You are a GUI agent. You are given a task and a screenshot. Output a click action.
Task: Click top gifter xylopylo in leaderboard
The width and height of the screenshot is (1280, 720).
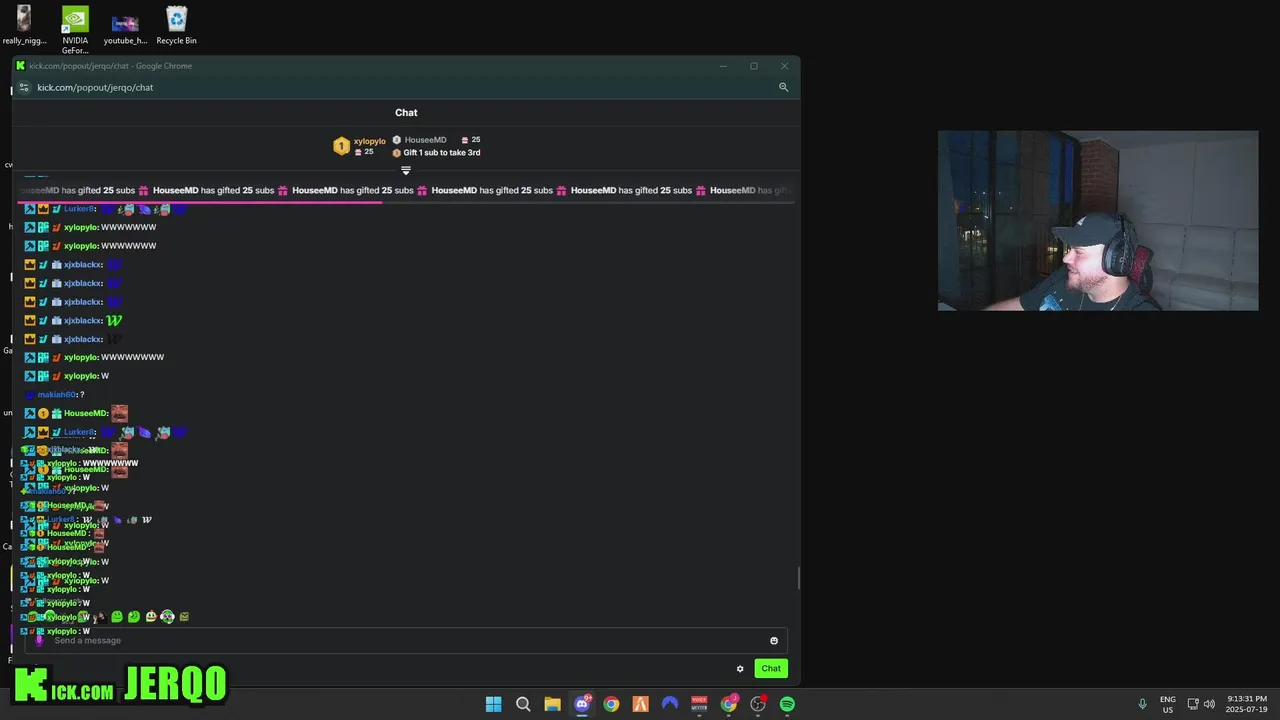pyautogui.click(x=369, y=141)
